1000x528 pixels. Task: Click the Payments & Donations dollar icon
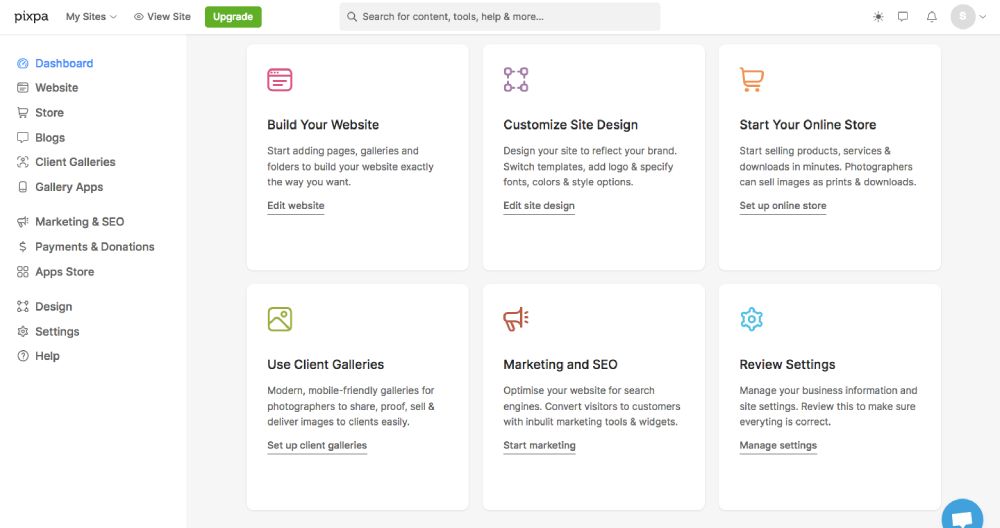pos(23,247)
